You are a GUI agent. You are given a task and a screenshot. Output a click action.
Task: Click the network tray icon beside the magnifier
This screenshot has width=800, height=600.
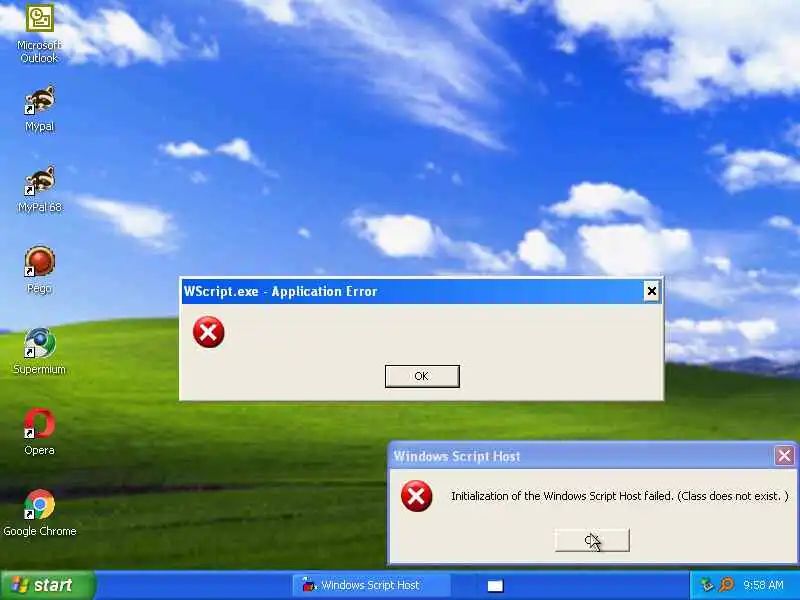[707, 585]
